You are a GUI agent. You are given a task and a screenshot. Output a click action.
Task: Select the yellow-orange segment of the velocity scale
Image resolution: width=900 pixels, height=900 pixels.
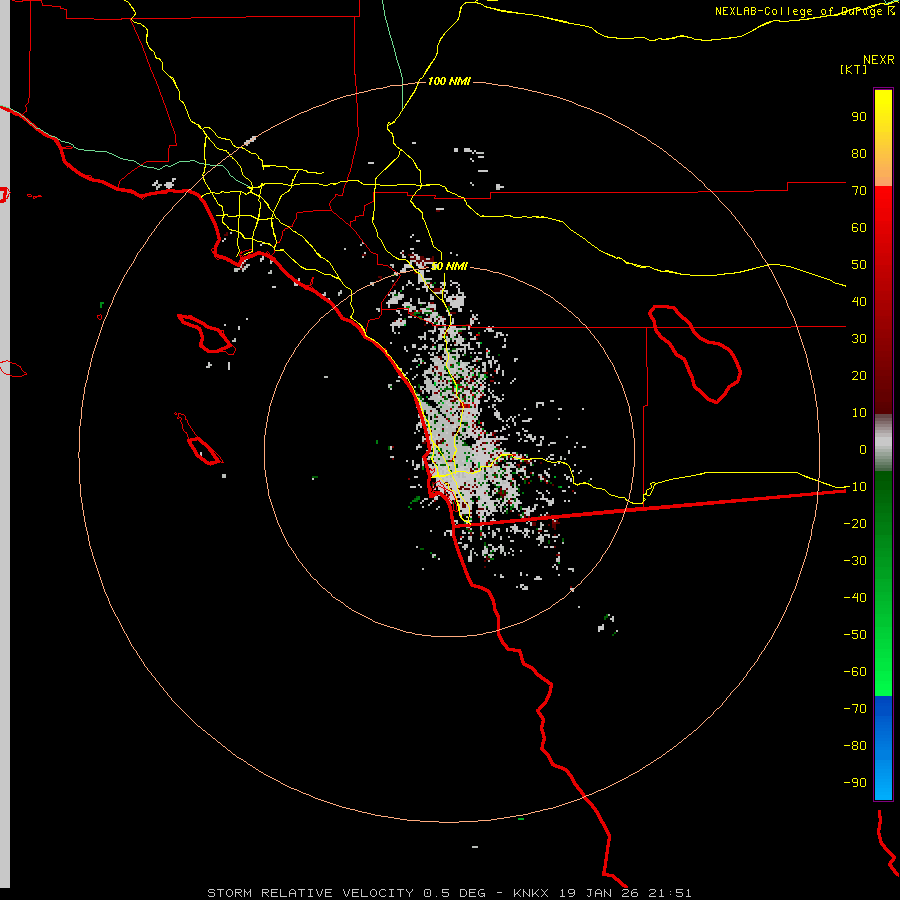click(x=883, y=138)
